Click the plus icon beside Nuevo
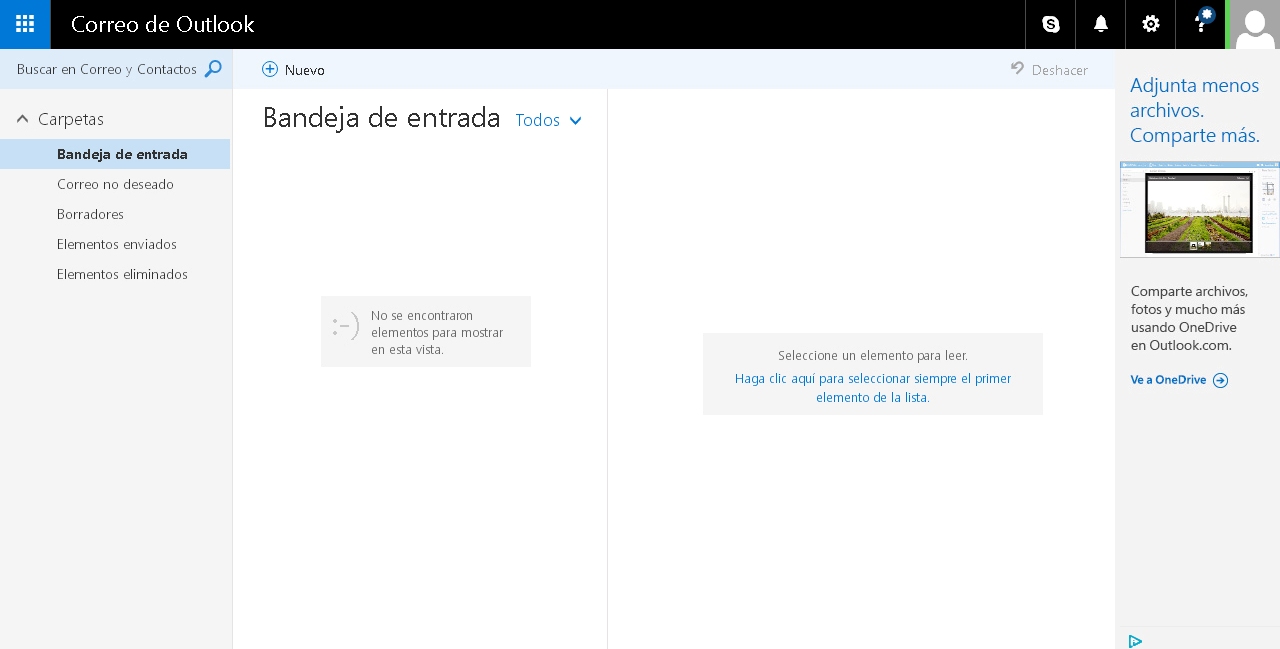Image resolution: width=1280 pixels, height=649 pixels. point(270,69)
